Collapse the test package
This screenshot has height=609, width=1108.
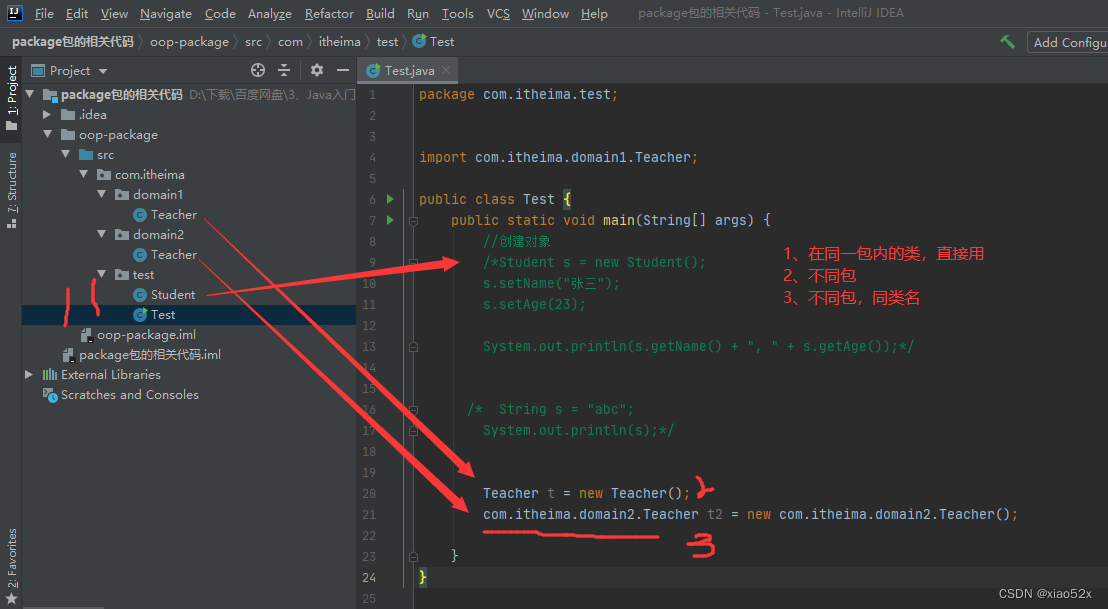102,274
